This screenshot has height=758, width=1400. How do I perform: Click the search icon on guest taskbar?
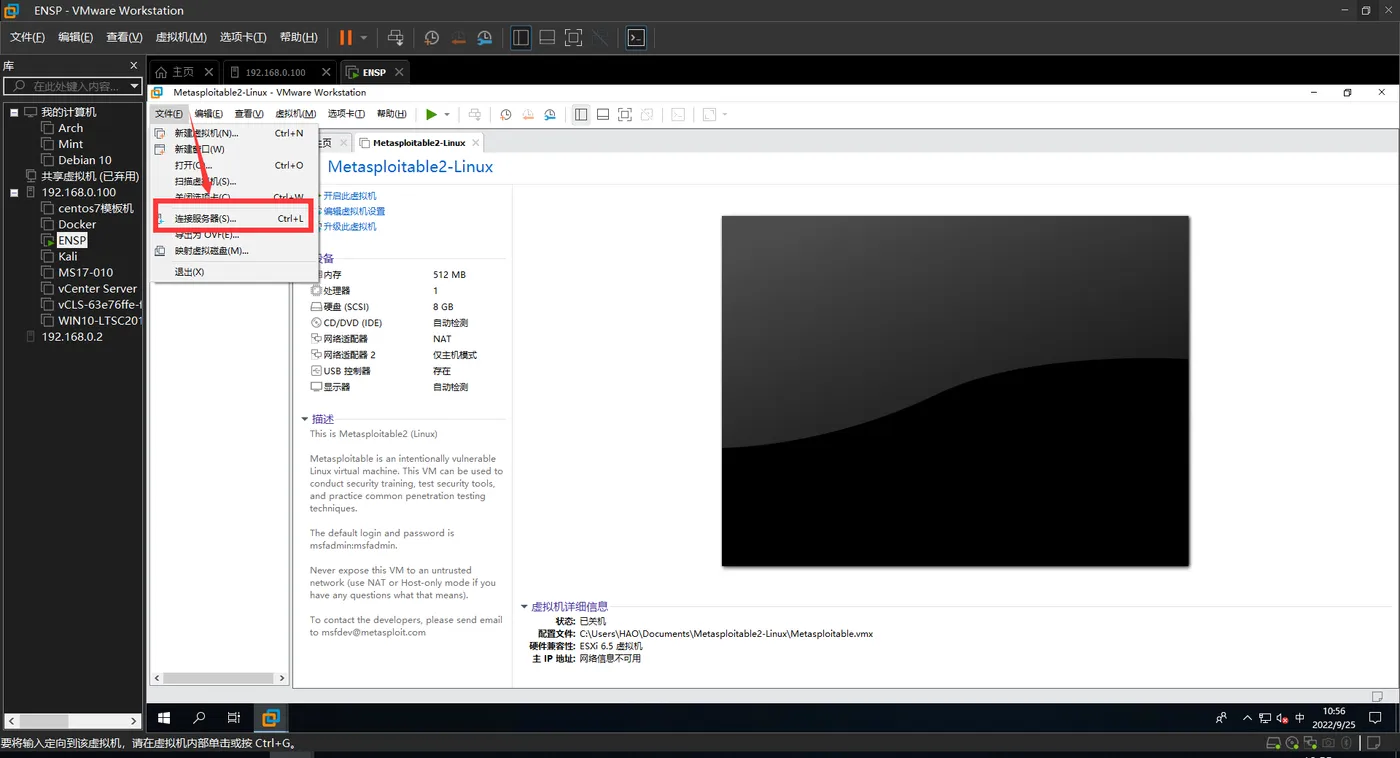click(199, 718)
